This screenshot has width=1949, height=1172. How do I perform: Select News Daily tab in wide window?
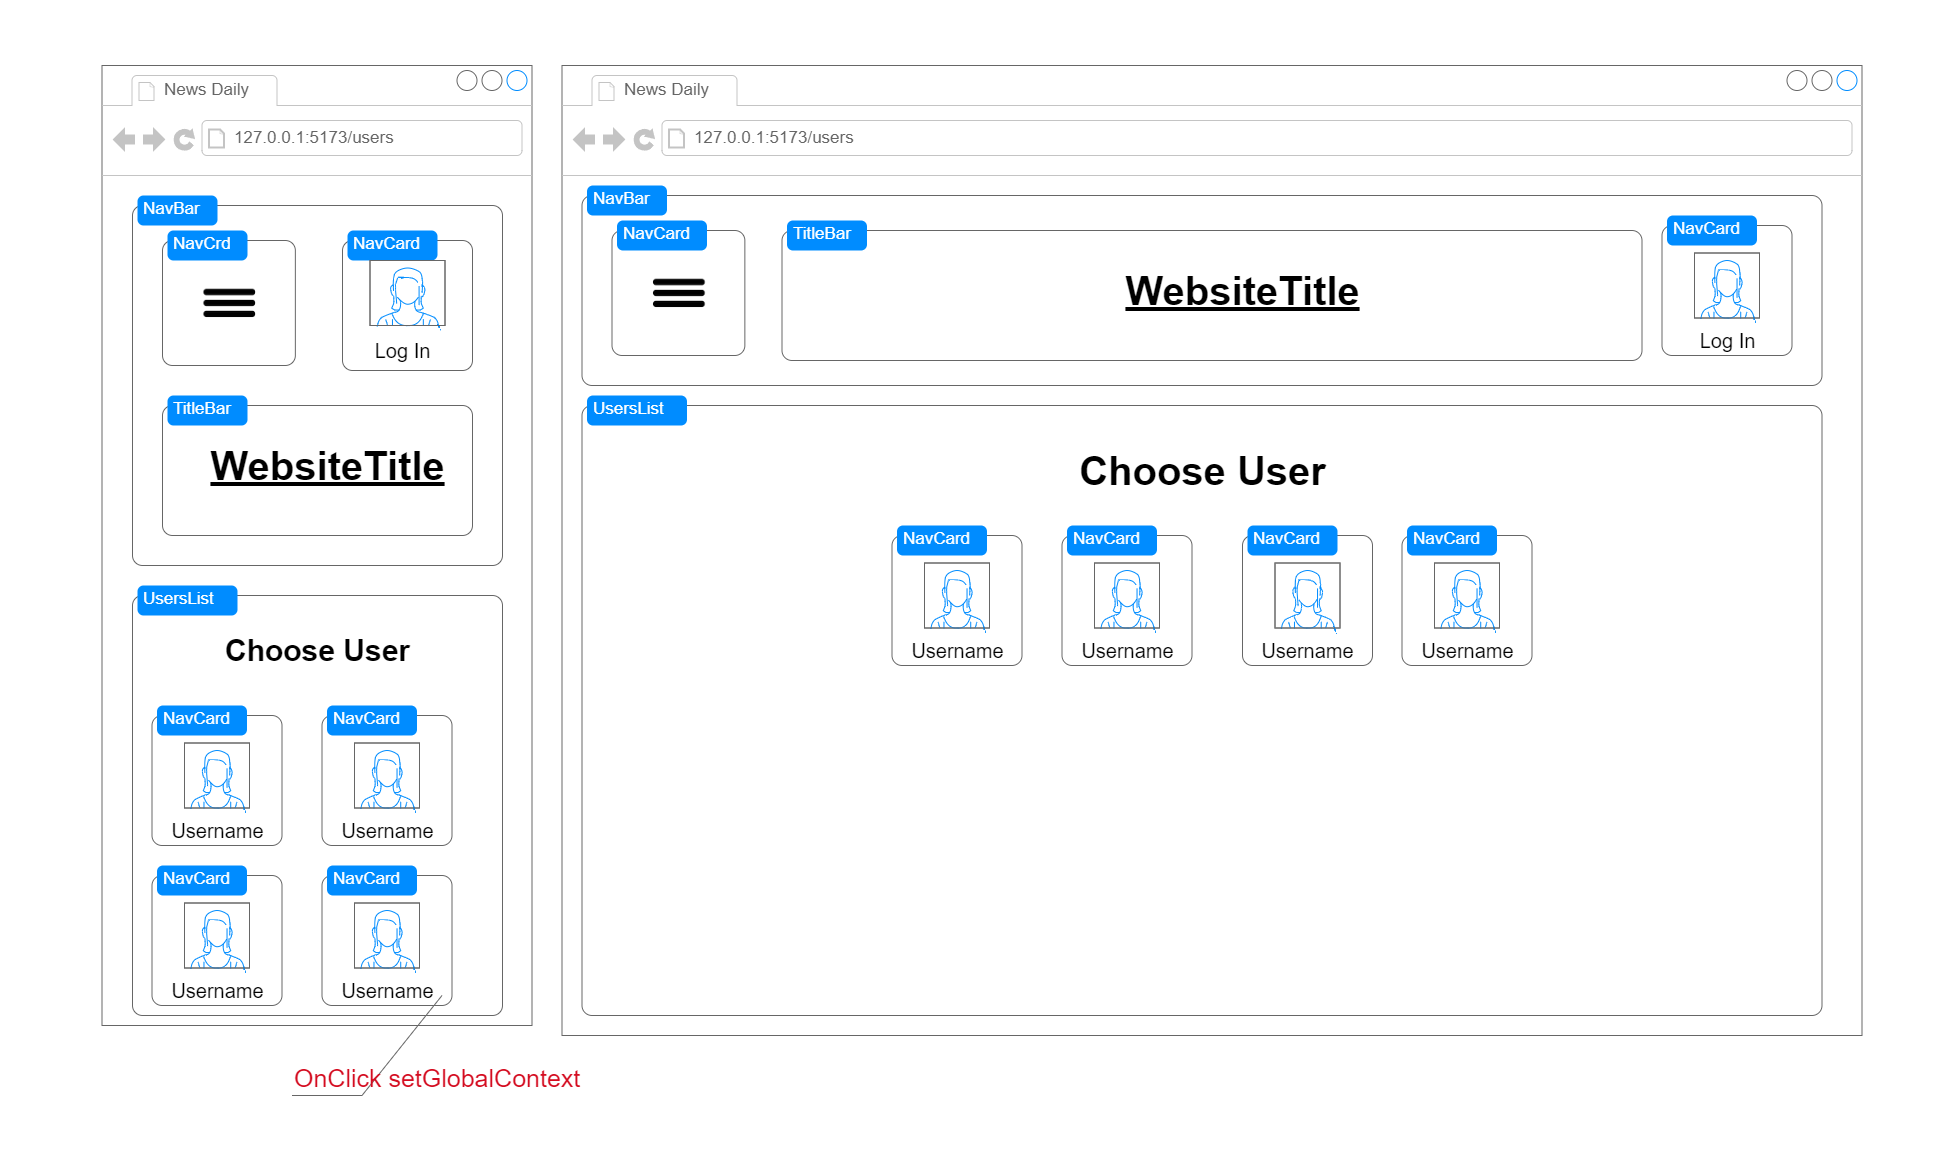coord(665,90)
